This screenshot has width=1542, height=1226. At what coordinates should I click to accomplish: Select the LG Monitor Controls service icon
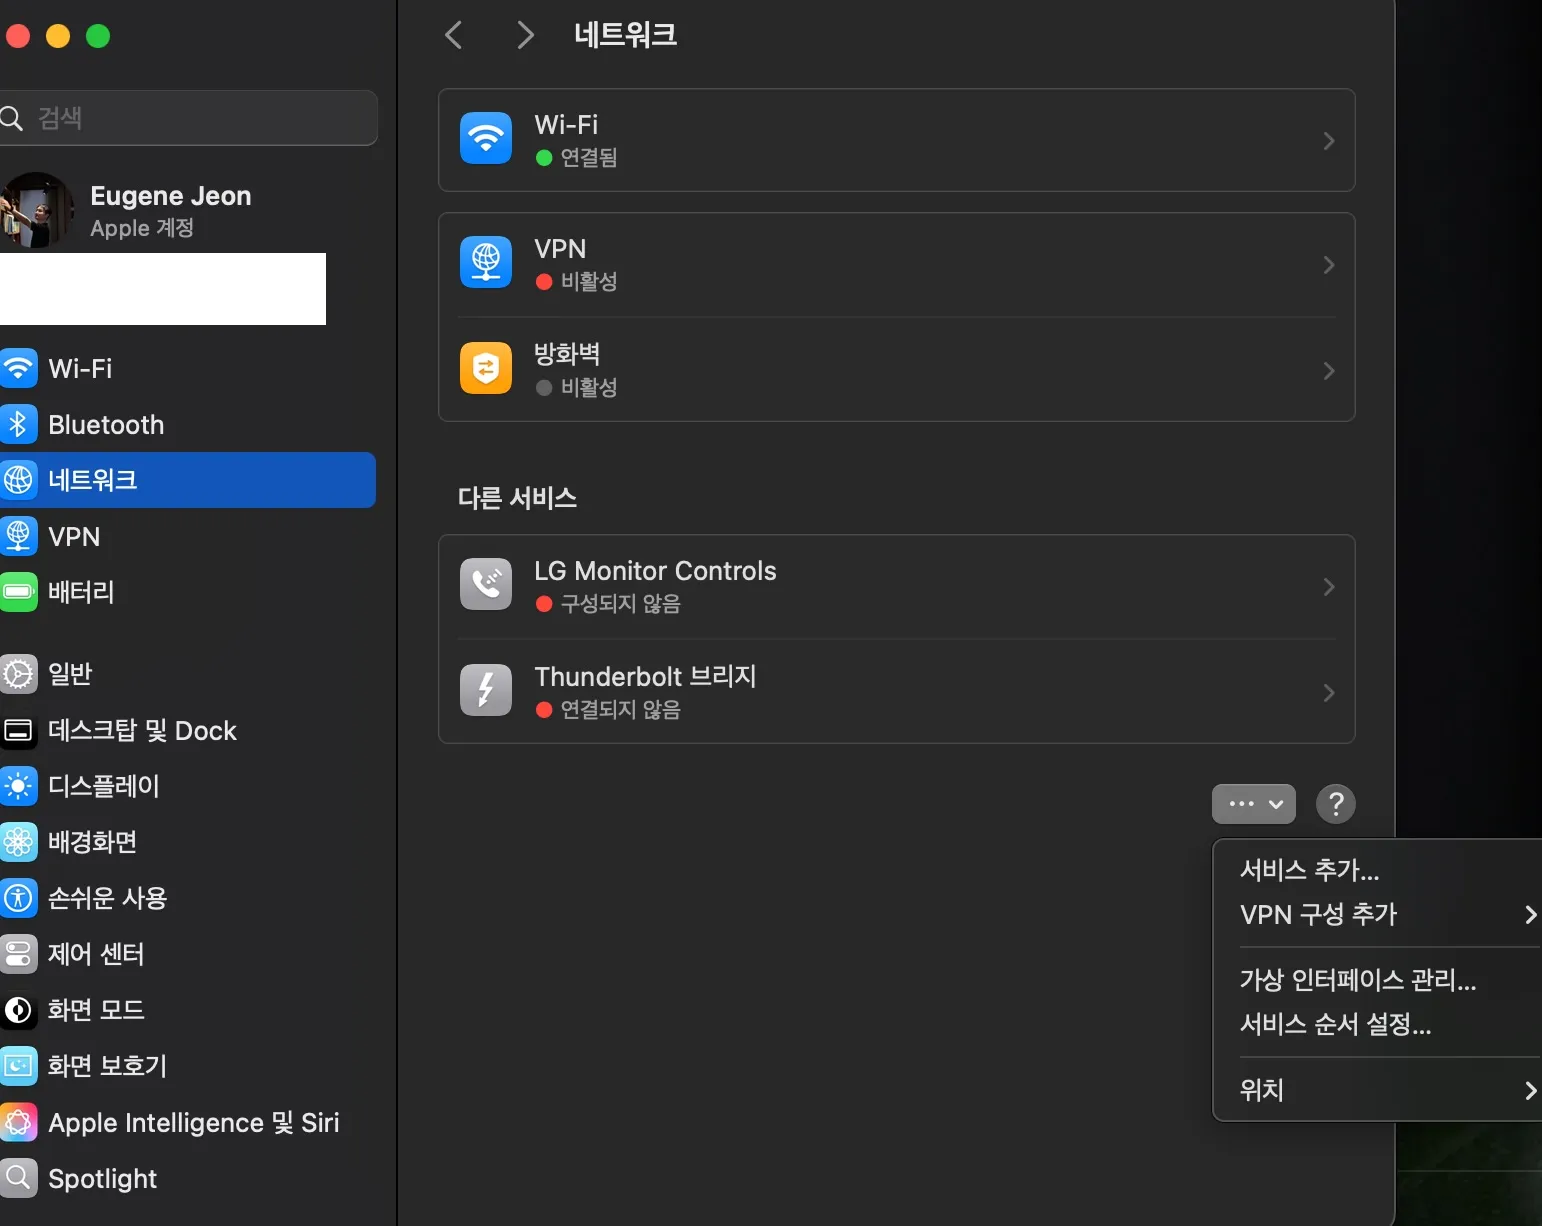point(485,584)
